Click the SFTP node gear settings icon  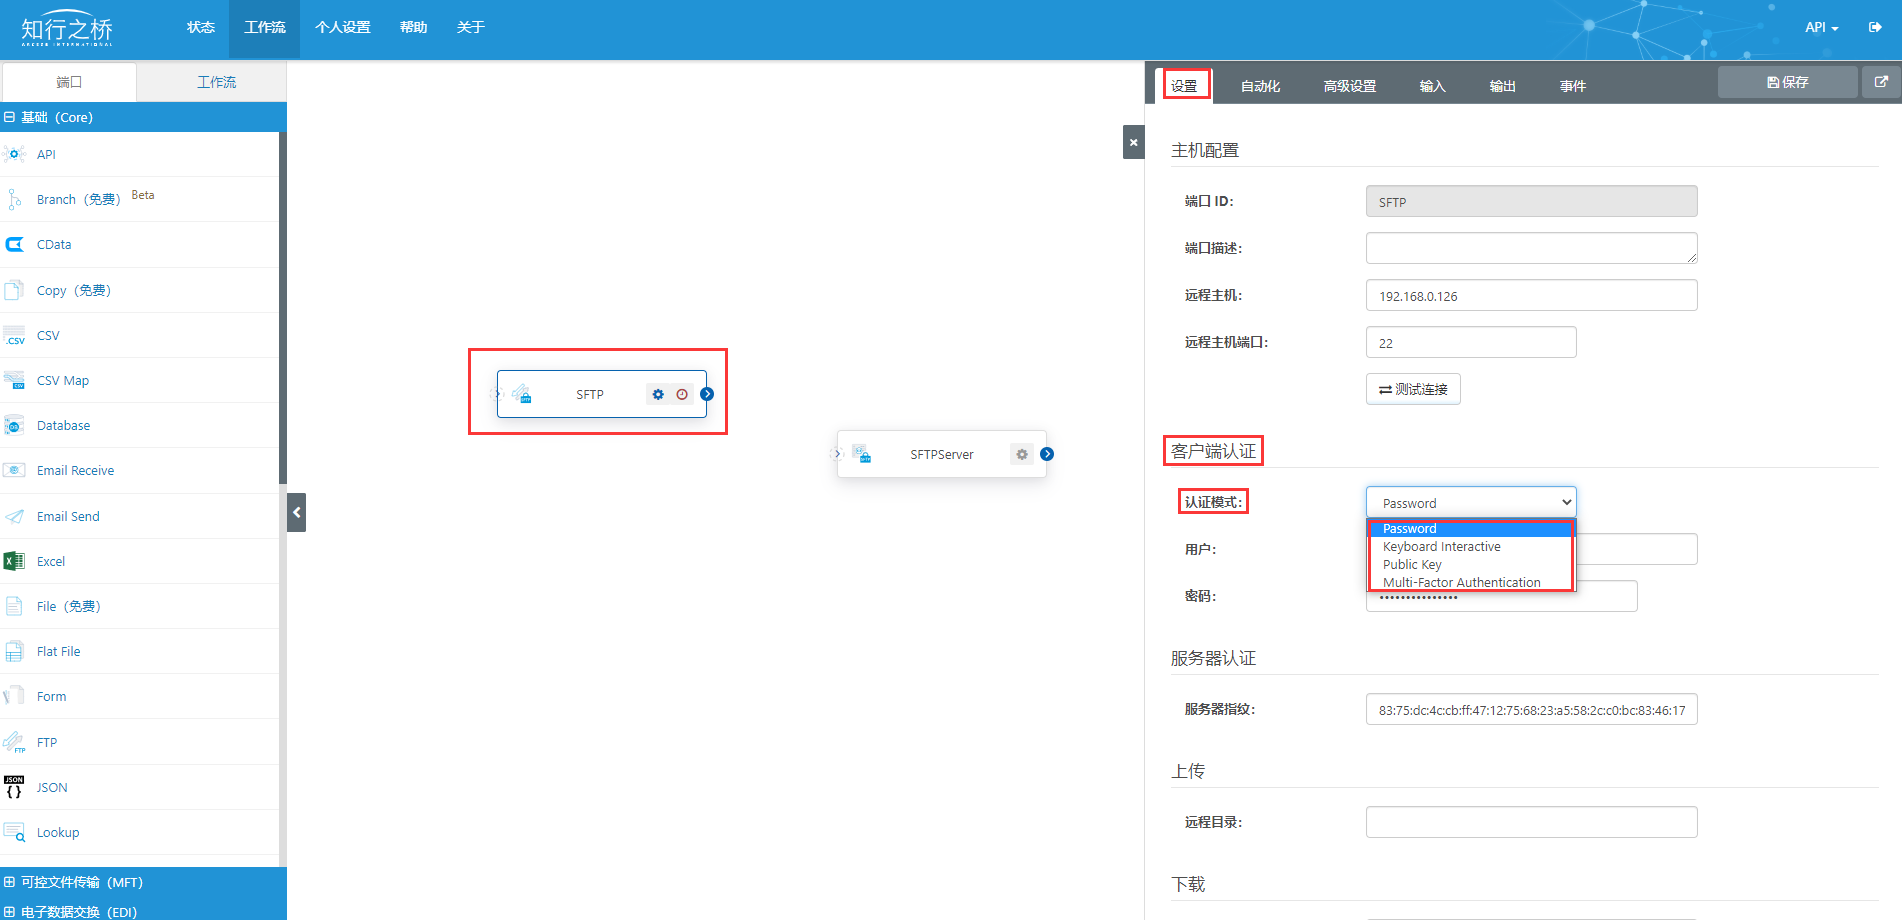point(658,394)
